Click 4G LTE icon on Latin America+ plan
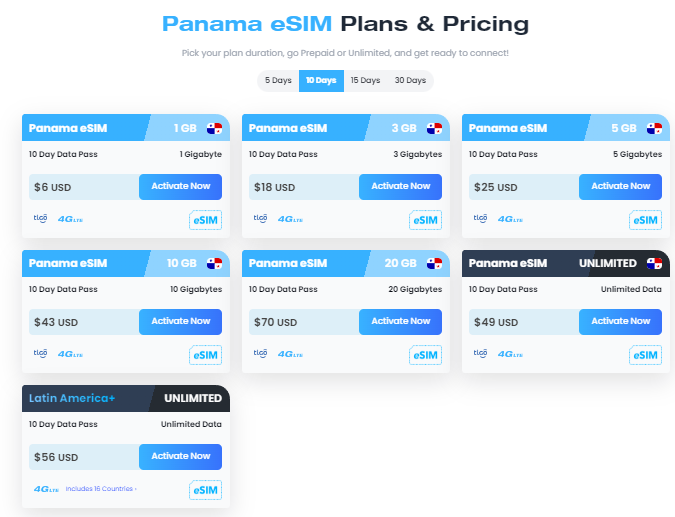The height and width of the screenshot is (517, 675). click(46, 489)
